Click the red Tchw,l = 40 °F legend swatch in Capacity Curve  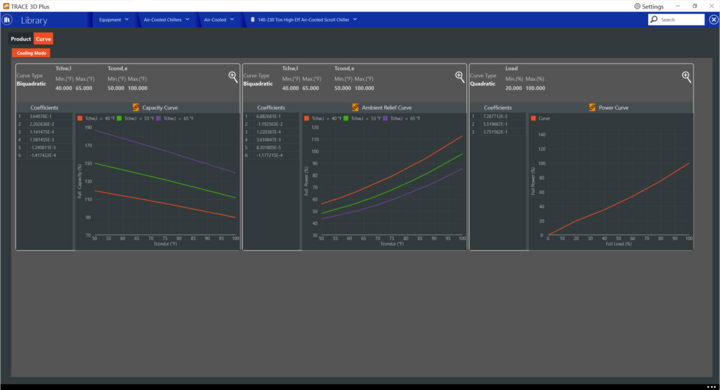pyautogui.click(x=80, y=119)
